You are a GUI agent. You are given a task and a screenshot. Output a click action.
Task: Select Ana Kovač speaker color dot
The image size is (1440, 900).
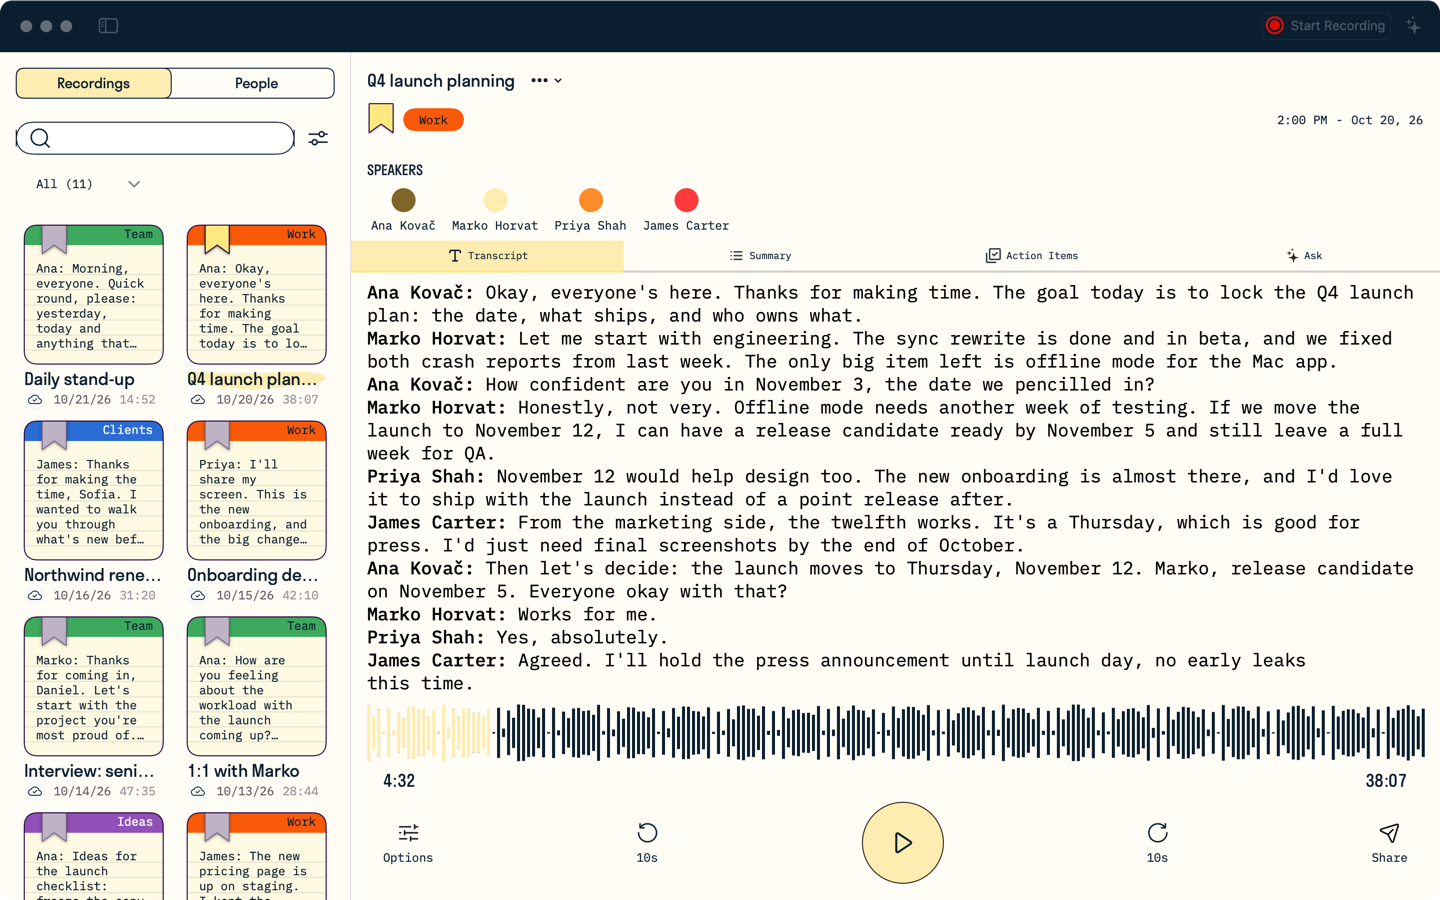[403, 200]
